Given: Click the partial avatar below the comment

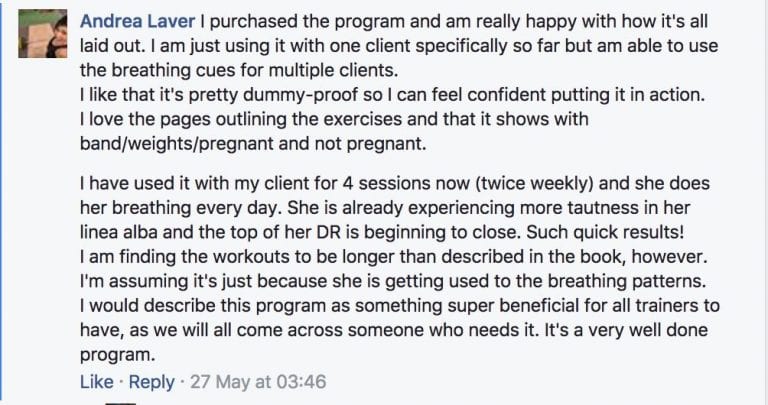Looking at the screenshot, I should 120,403.
